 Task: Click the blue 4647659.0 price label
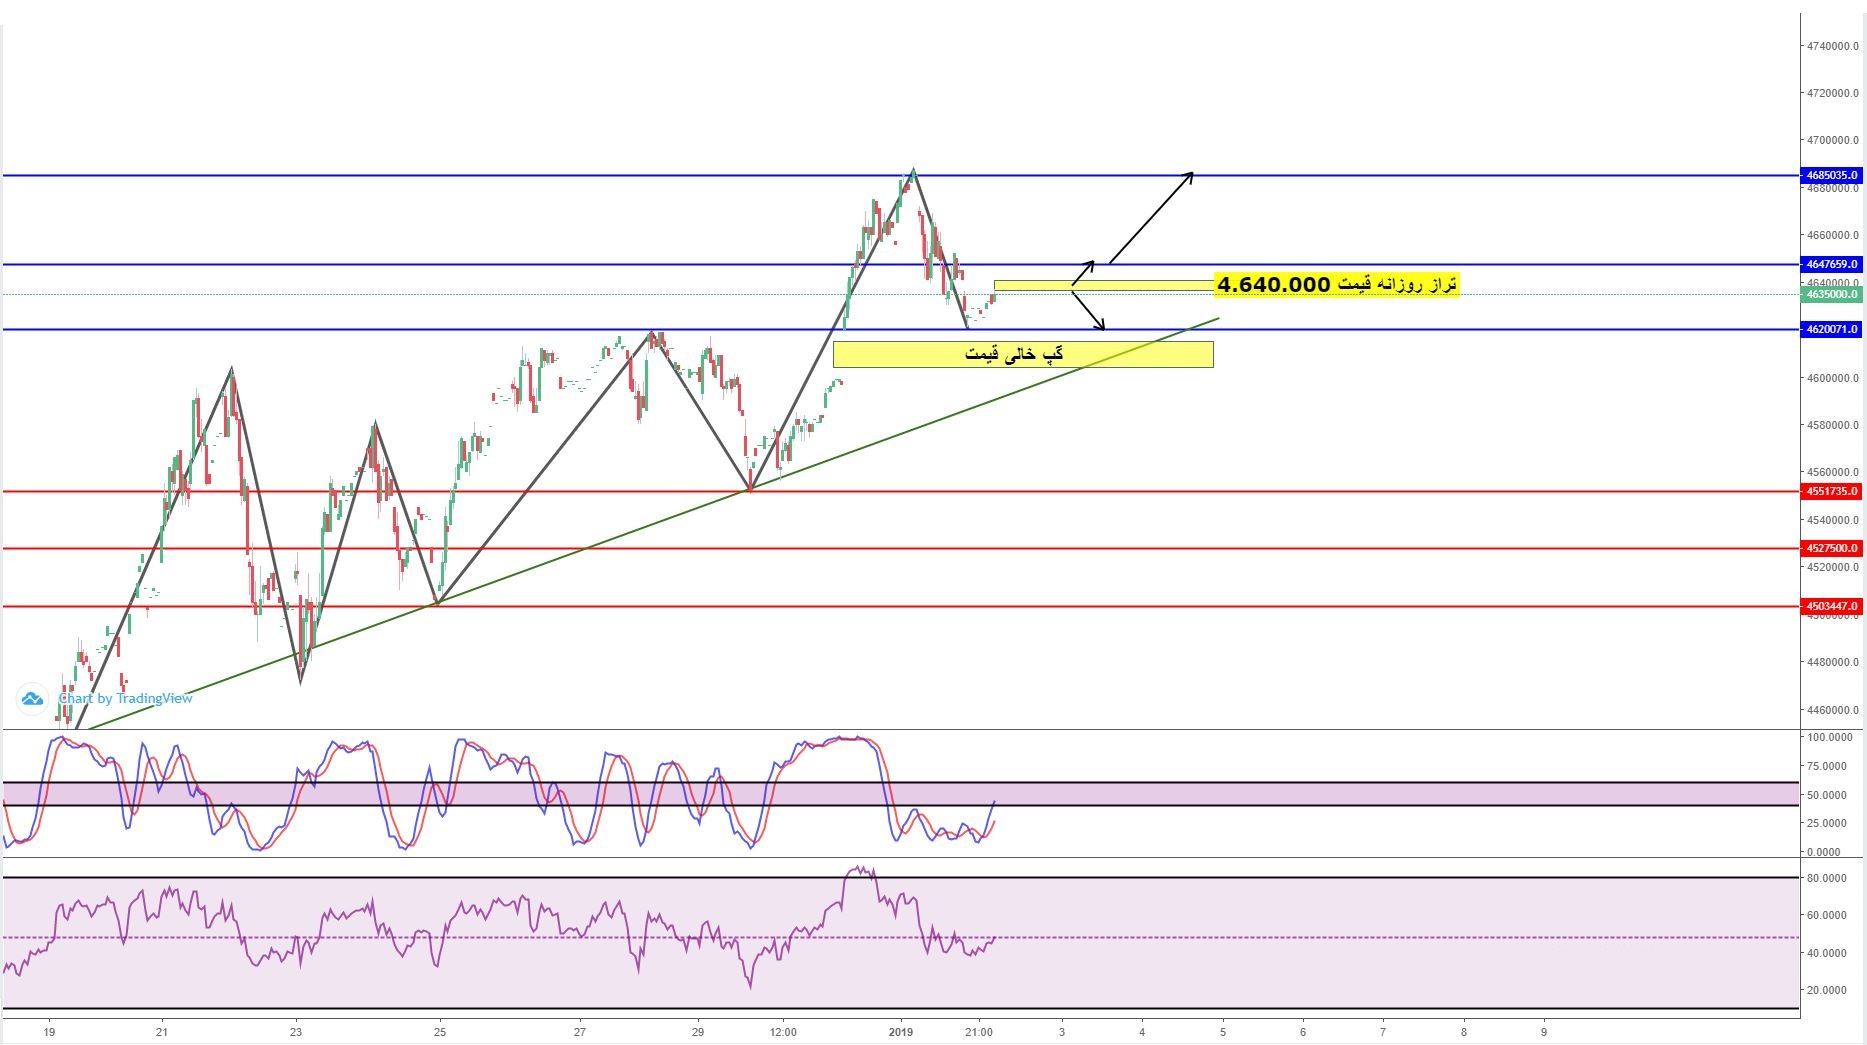pos(1832,264)
